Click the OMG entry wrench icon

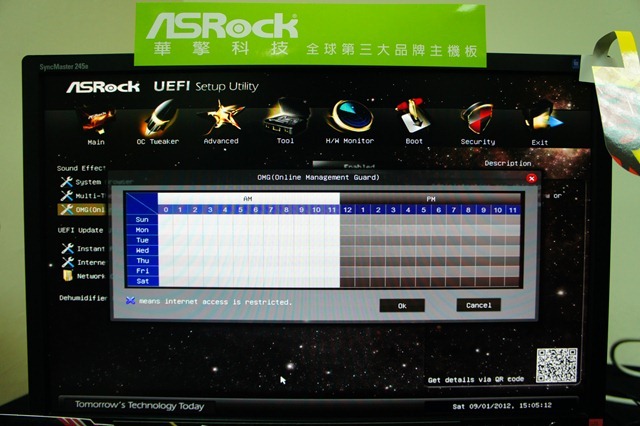tap(66, 209)
